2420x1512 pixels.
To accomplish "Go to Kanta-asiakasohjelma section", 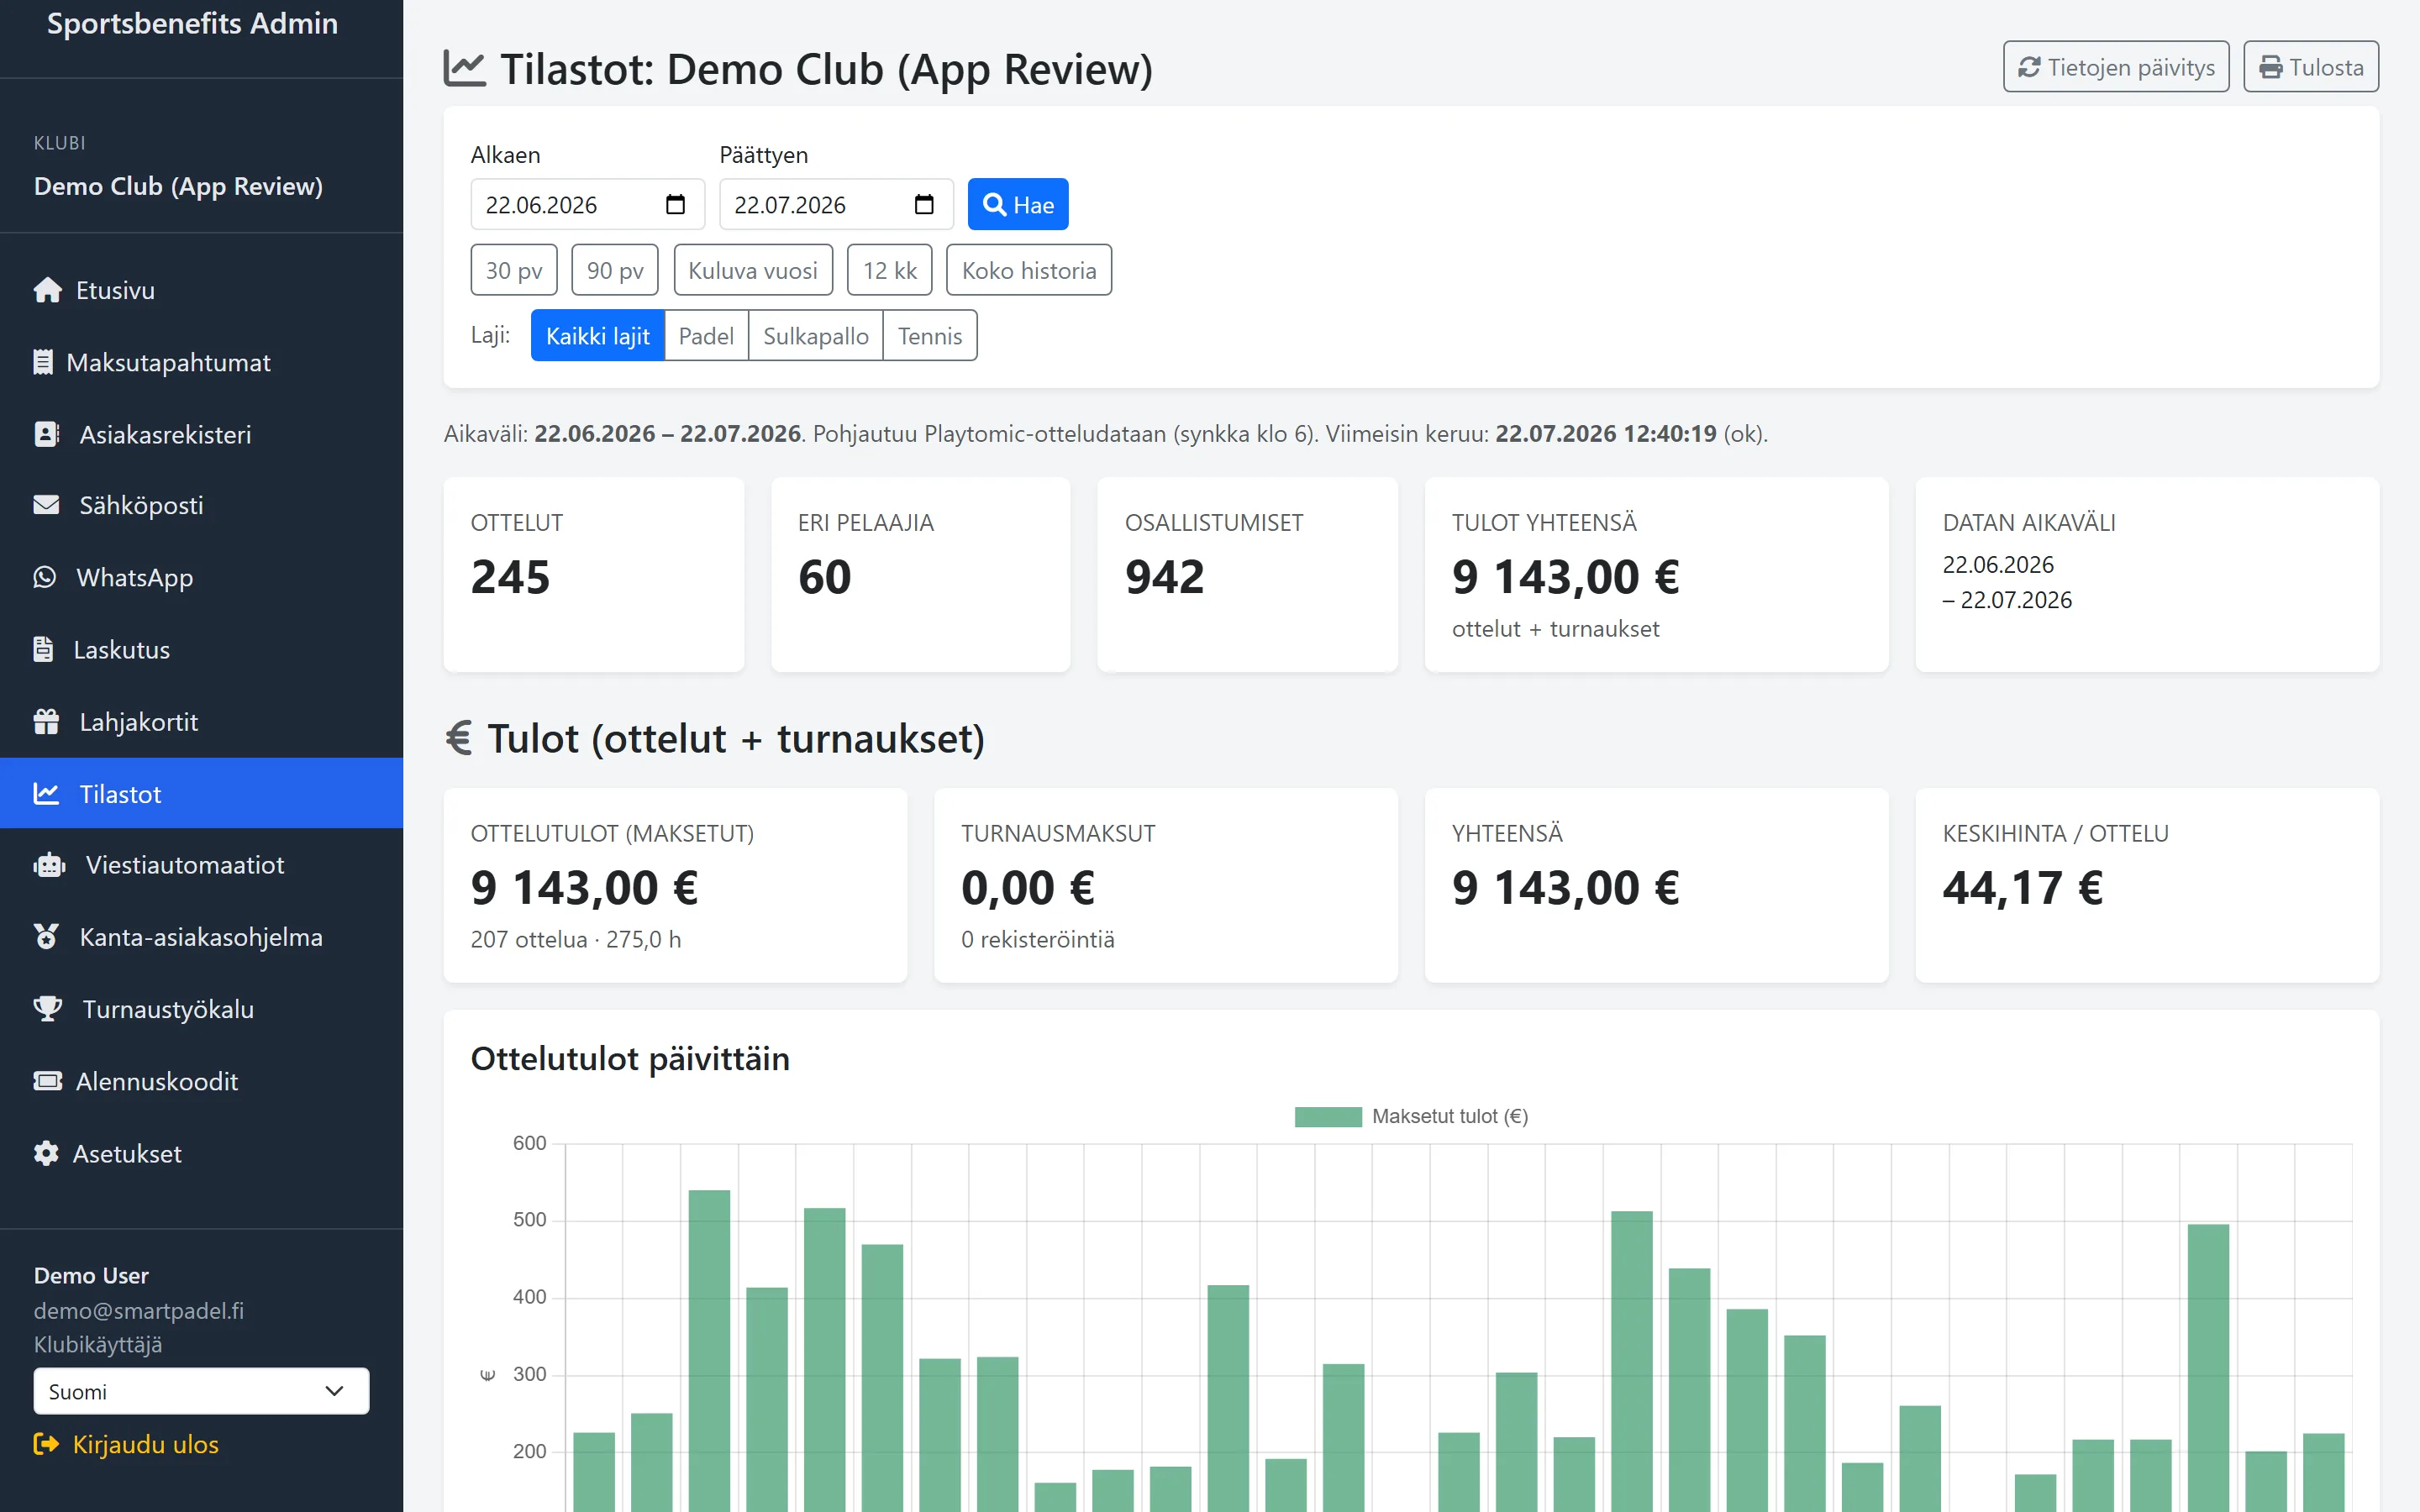I will pos(201,937).
